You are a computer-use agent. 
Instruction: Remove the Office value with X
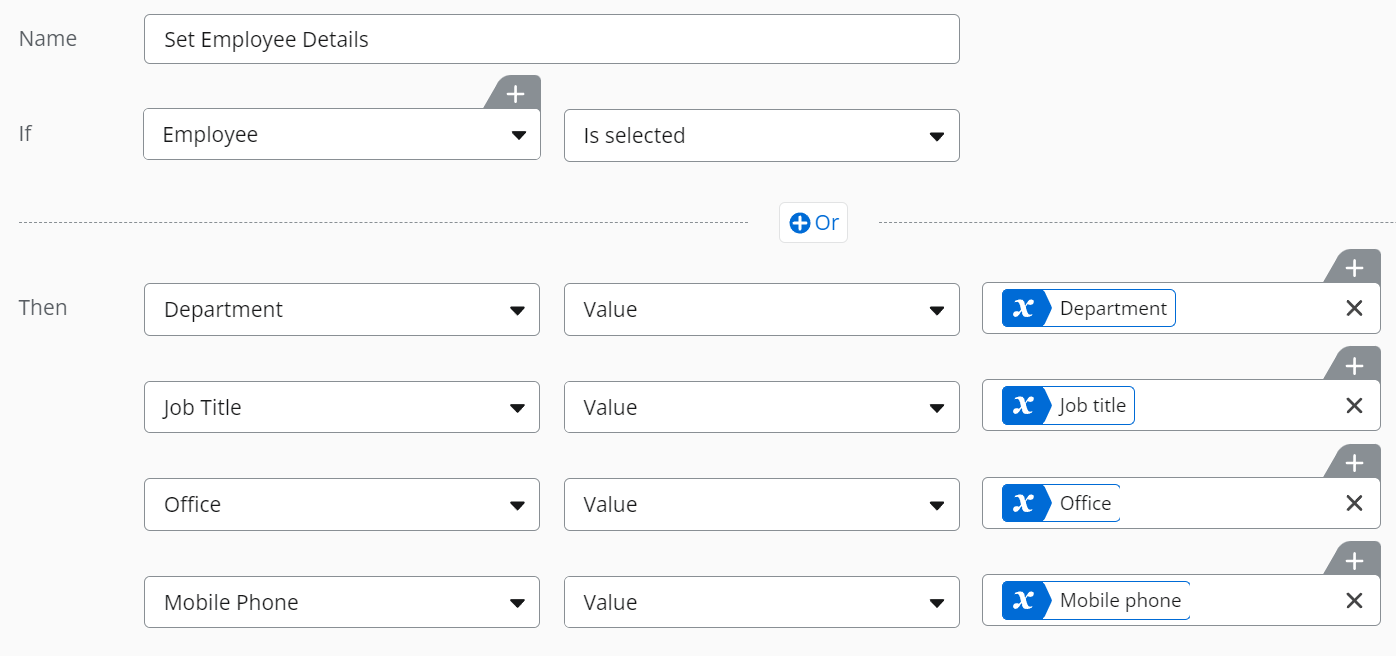(x=1354, y=503)
